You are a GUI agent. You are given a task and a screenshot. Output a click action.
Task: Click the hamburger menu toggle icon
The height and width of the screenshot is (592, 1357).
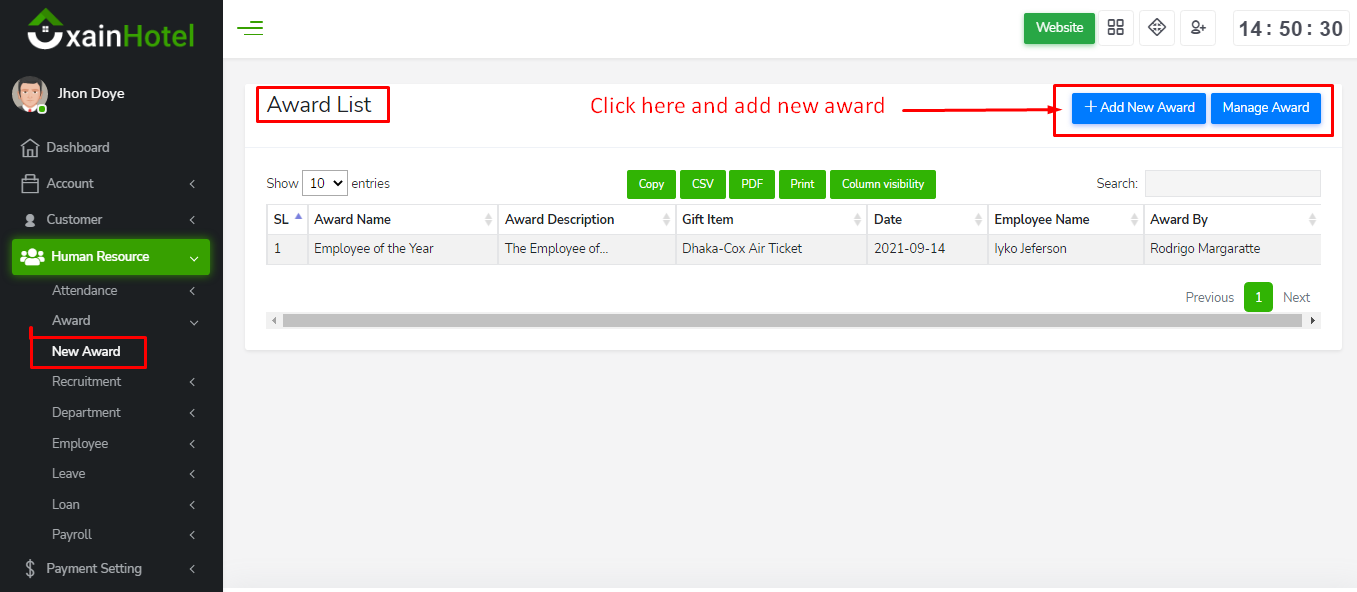[x=250, y=28]
